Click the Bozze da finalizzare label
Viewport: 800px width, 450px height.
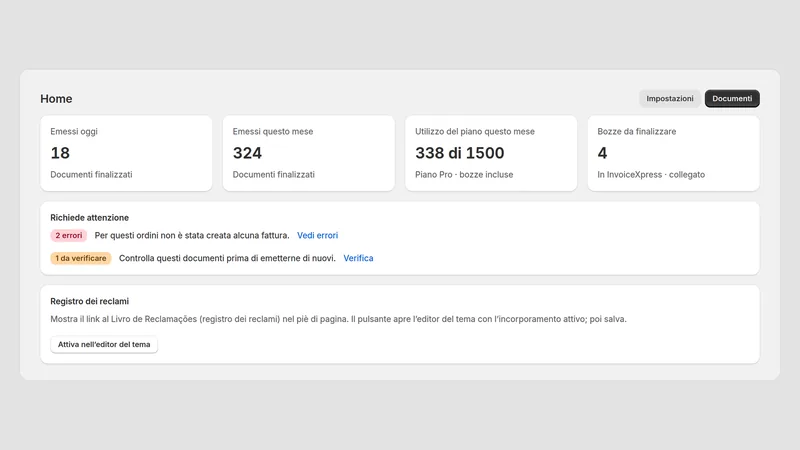point(637,131)
